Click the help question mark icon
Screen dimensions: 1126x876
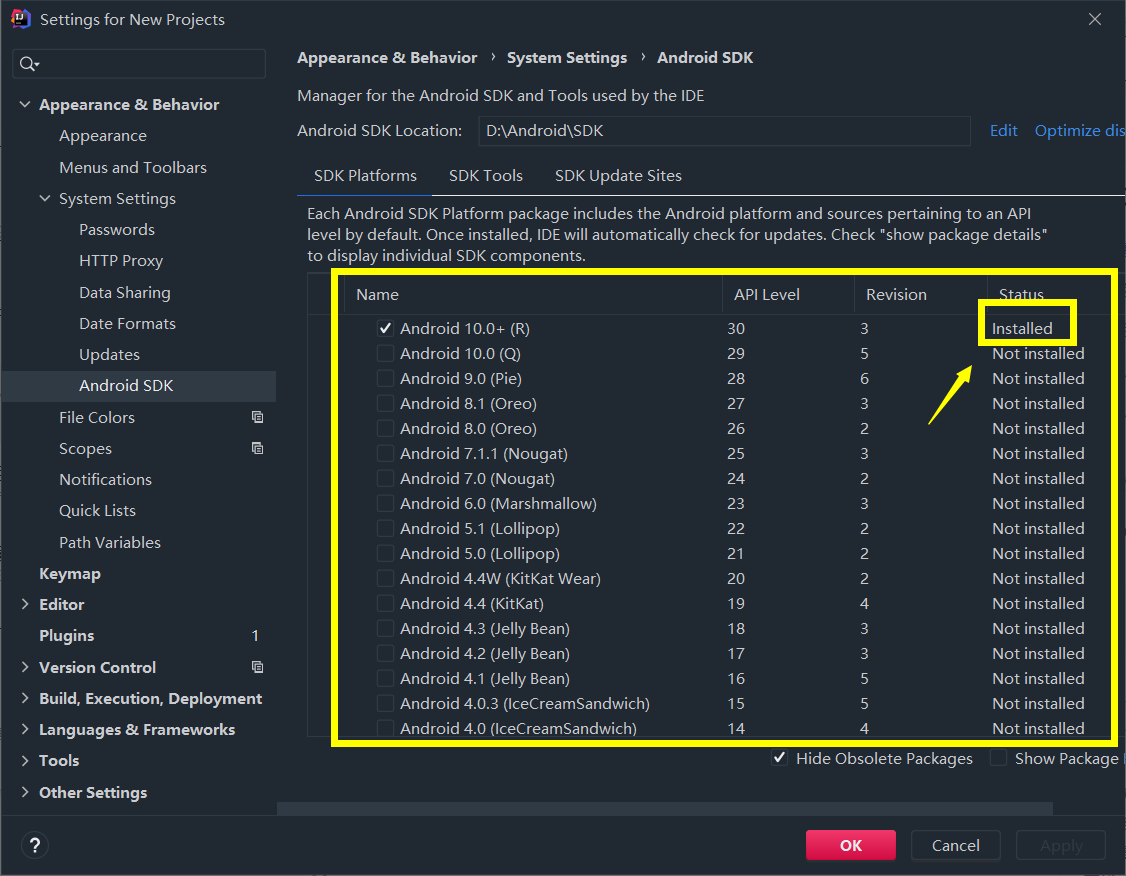coord(34,845)
